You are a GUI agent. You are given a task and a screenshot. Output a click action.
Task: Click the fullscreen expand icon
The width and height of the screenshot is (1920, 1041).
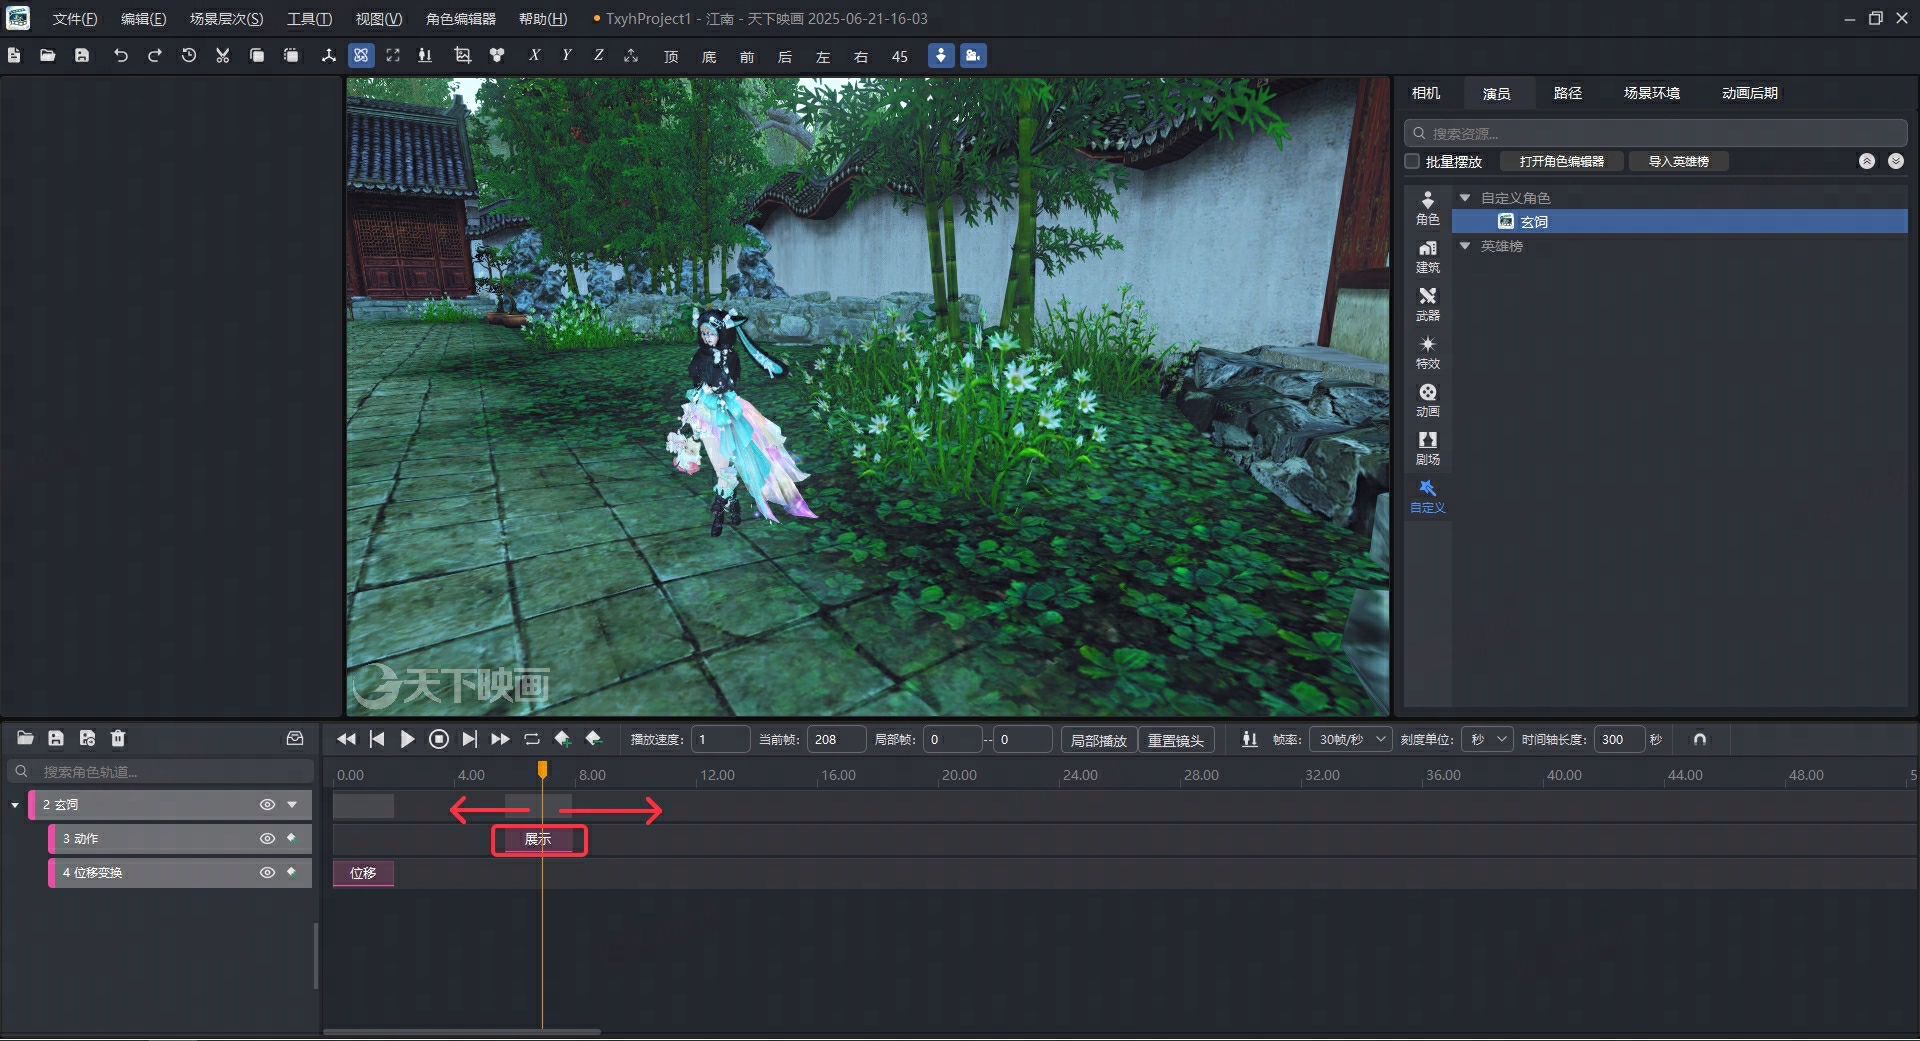[393, 56]
